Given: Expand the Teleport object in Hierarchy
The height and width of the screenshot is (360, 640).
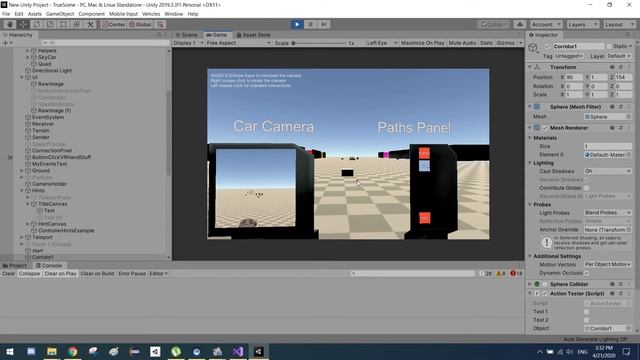Looking at the screenshot, I should coord(22,237).
